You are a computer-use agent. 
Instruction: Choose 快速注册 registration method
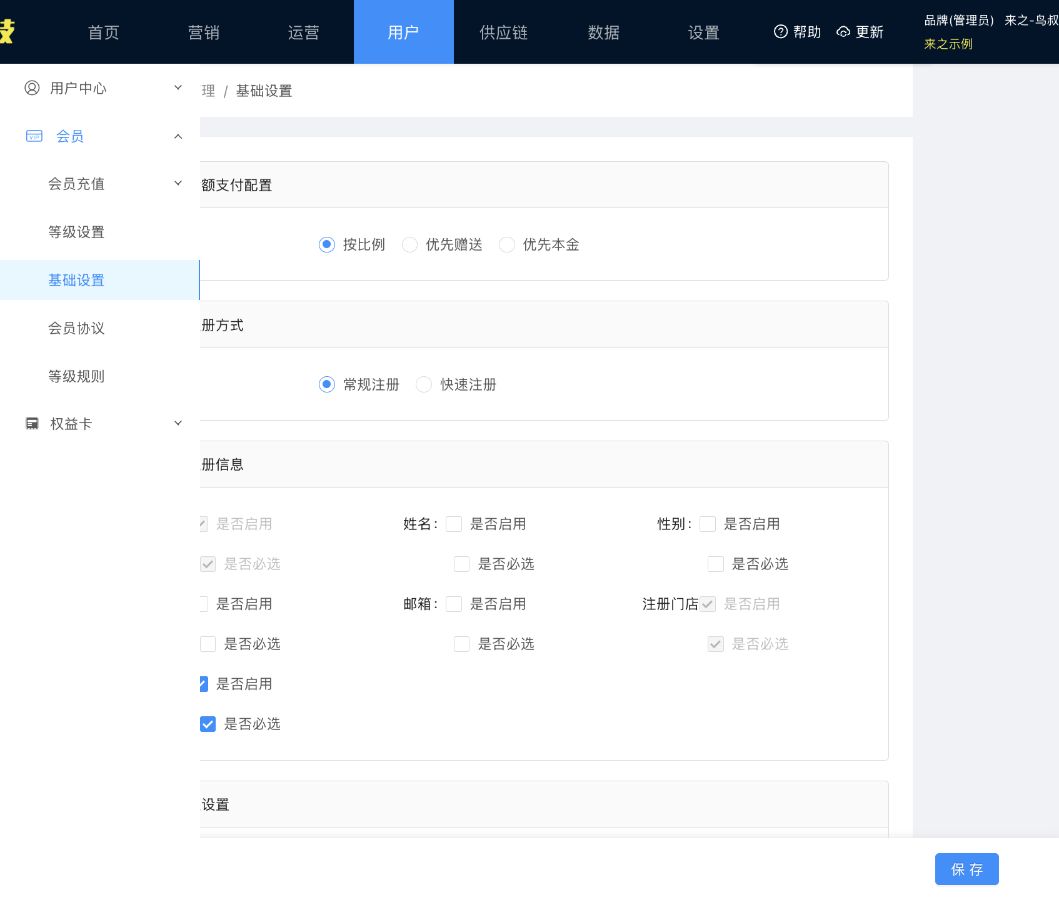[424, 384]
